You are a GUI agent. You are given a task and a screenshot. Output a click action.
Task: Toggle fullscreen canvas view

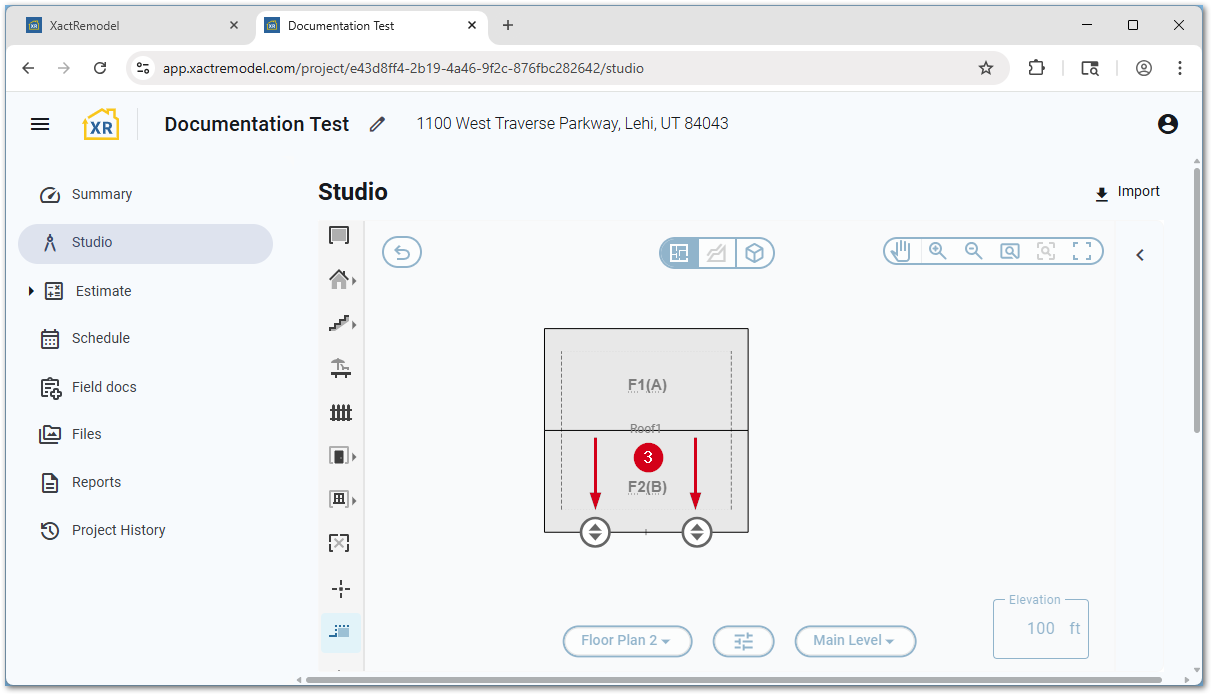click(x=1082, y=252)
